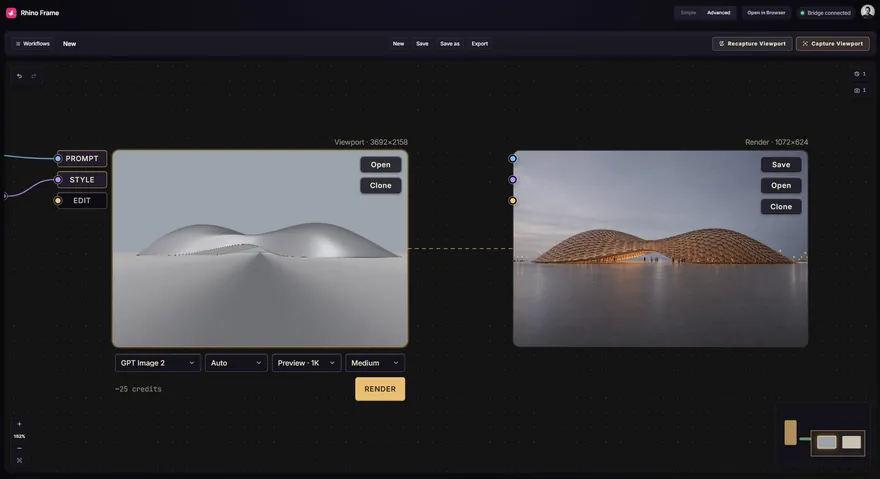Click the undo arrow icon
Viewport: 880px width, 479px height.
coord(20,76)
